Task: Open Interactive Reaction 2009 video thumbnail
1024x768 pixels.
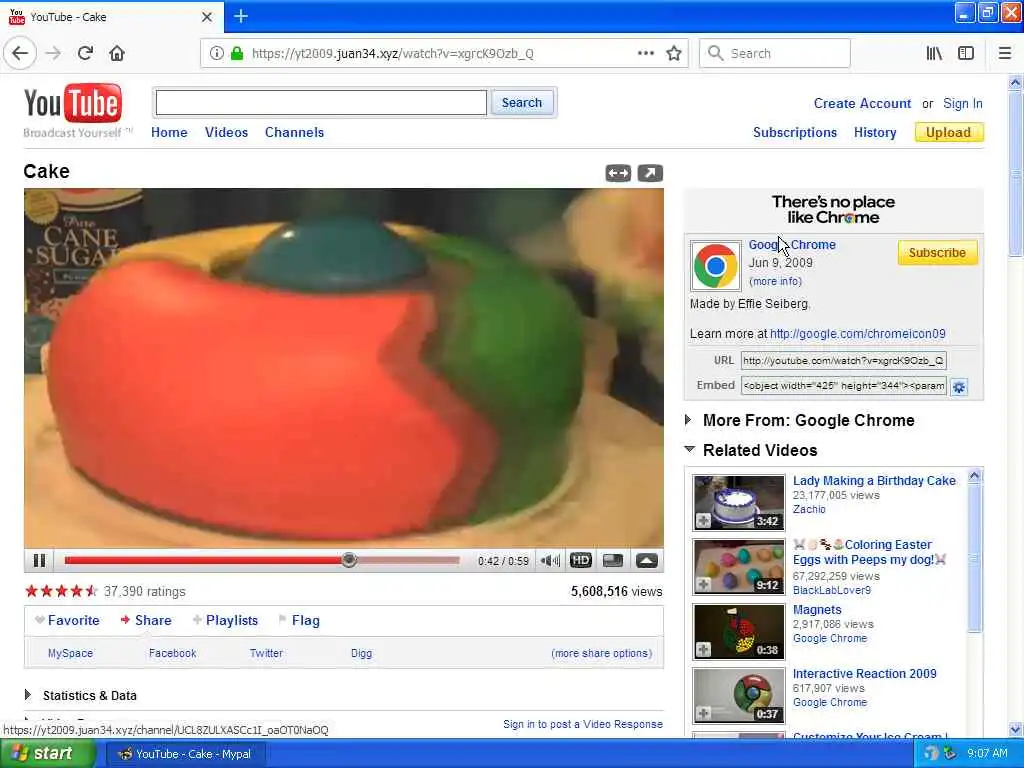Action: 739,695
